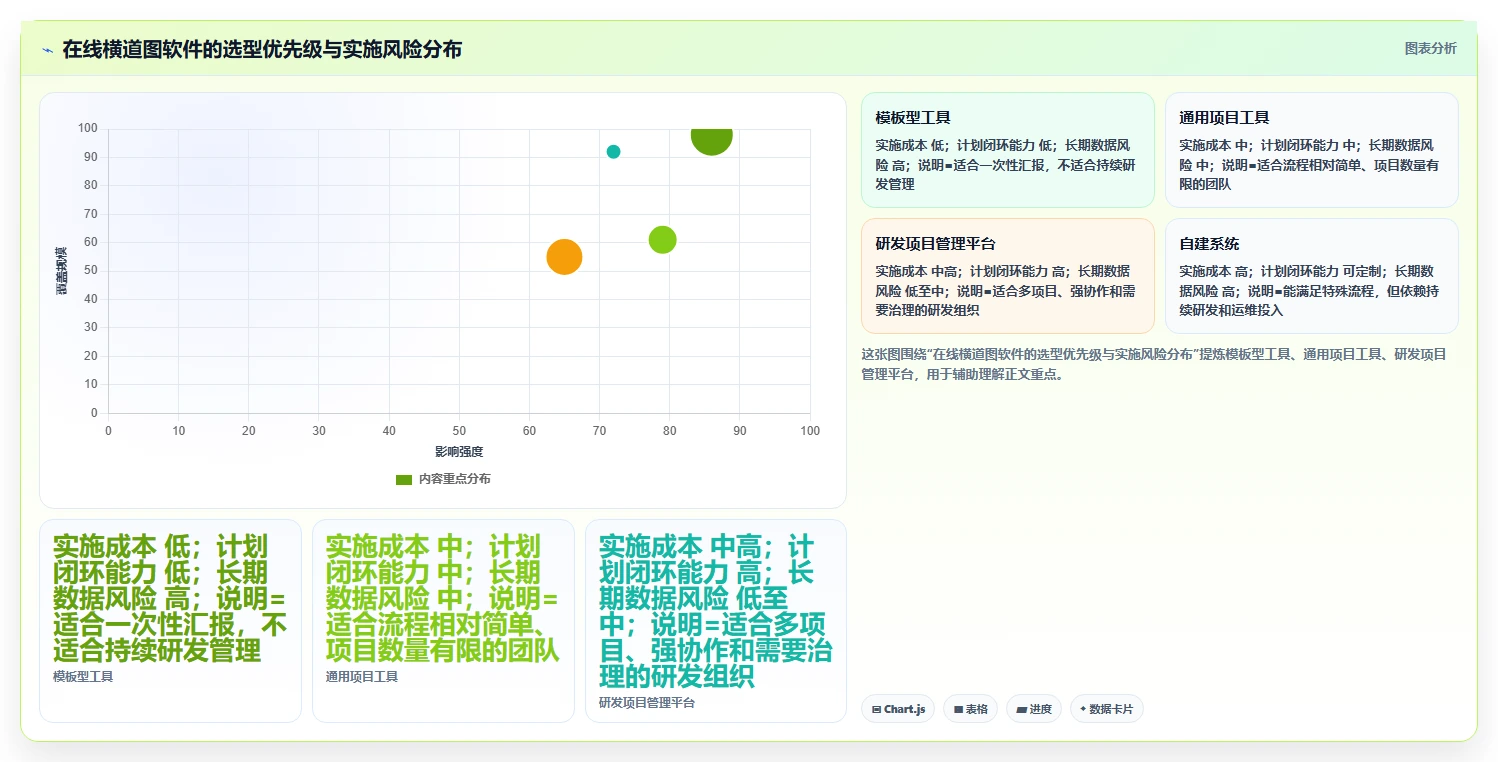
Task: Select the teal 研发项目管理平台 summary card
Action: (x=716, y=620)
